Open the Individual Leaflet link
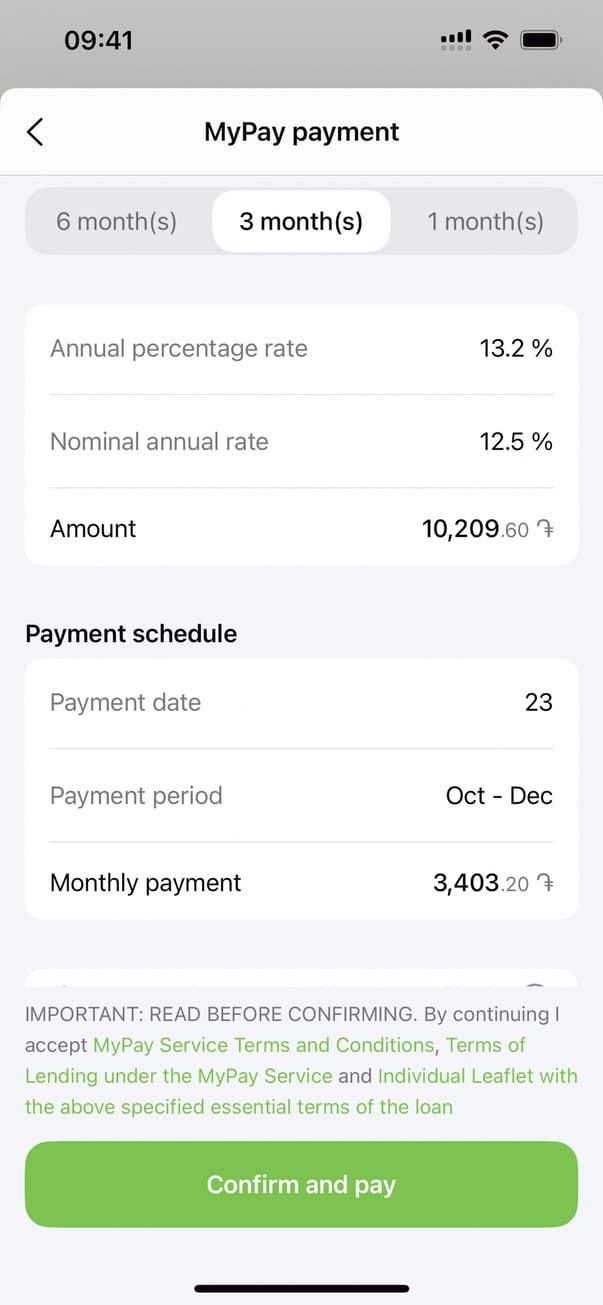The image size is (603, 1305). pyautogui.click(x=477, y=1076)
